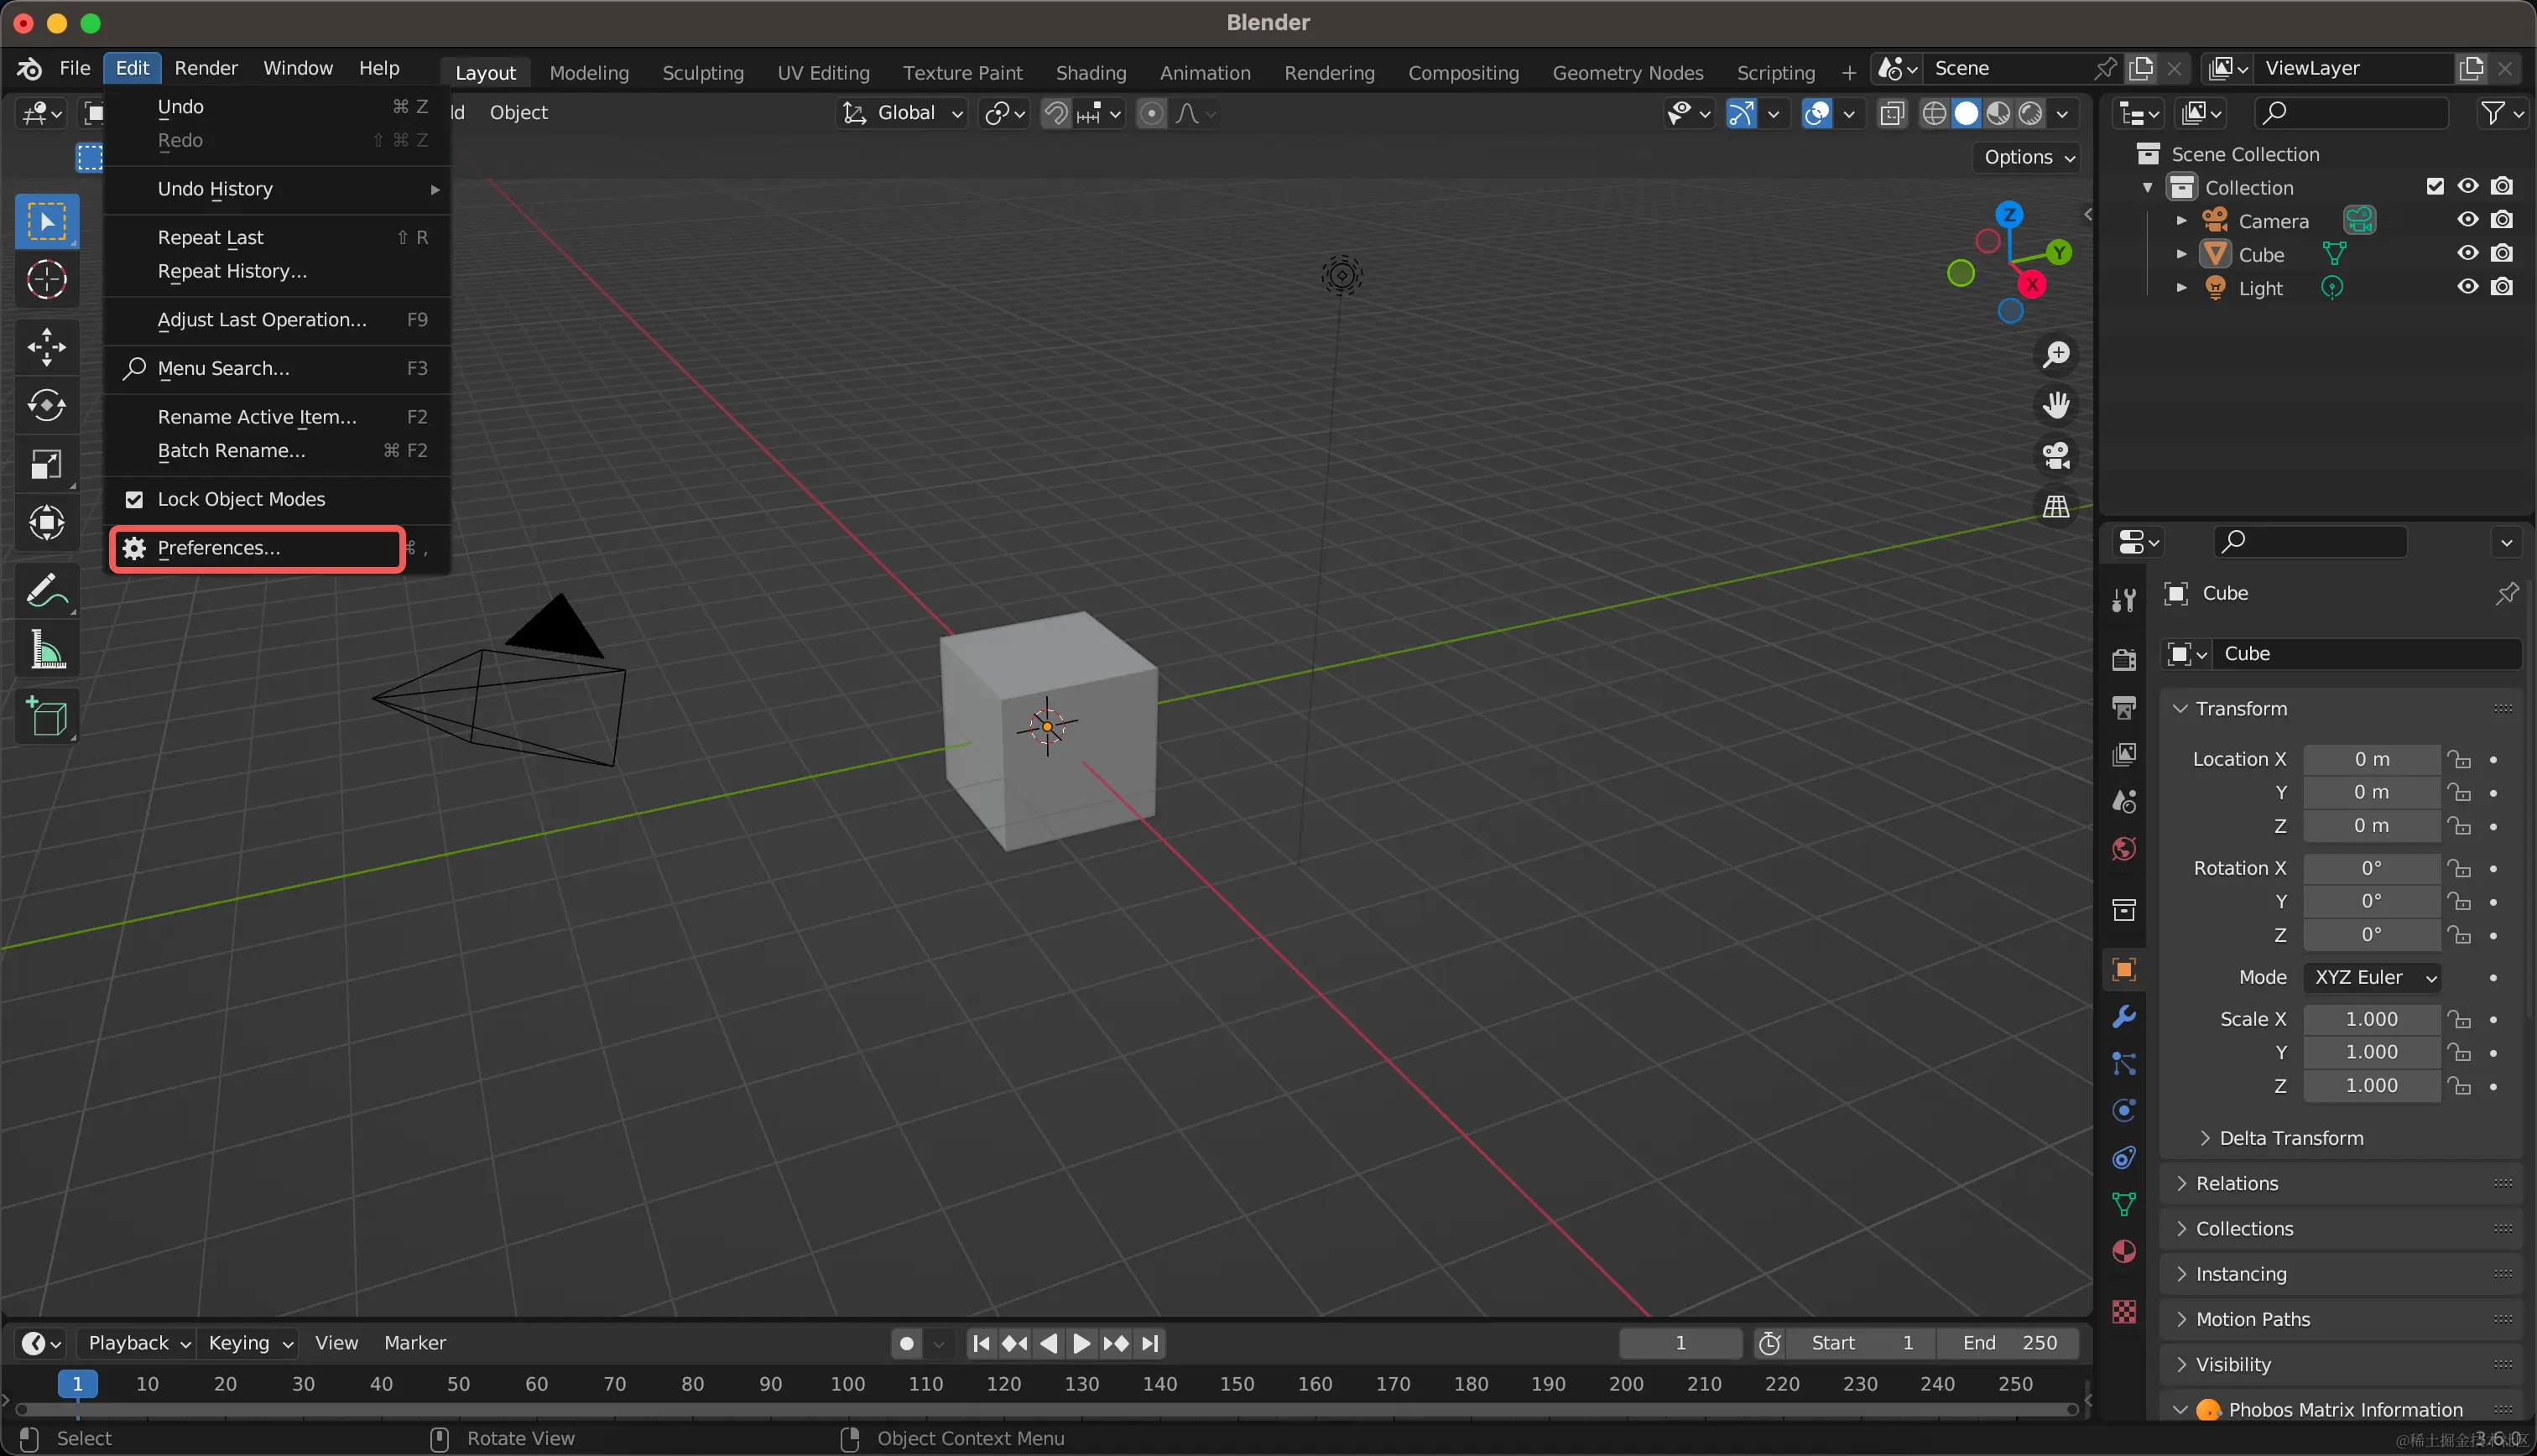
Task: Open the Physics properties tab
Action: click(2123, 1109)
